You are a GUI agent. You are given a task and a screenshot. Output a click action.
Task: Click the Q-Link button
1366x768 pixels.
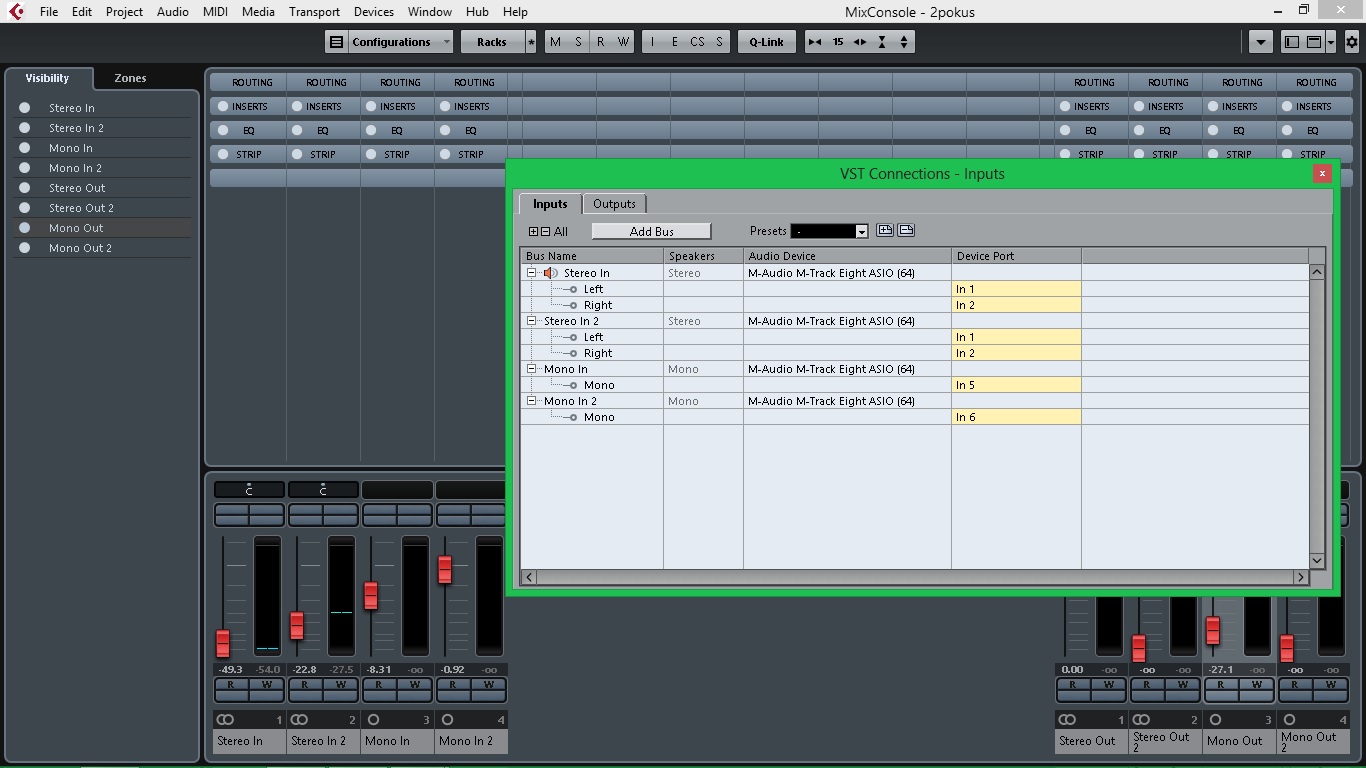point(766,42)
